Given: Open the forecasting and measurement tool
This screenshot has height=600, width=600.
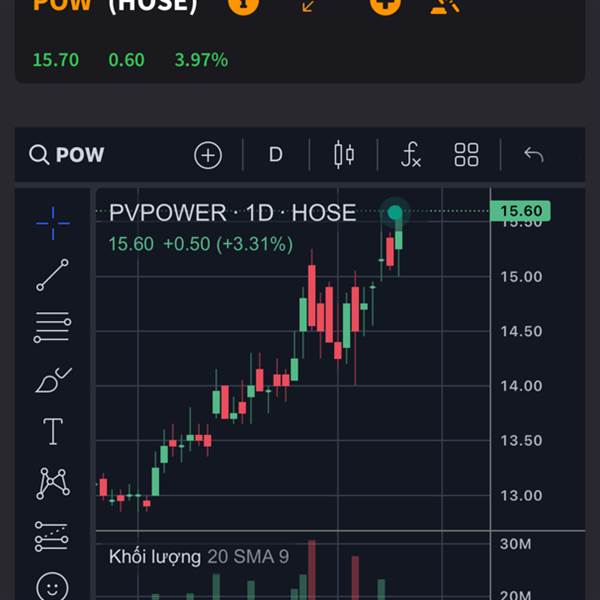Looking at the screenshot, I should (x=52, y=536).
